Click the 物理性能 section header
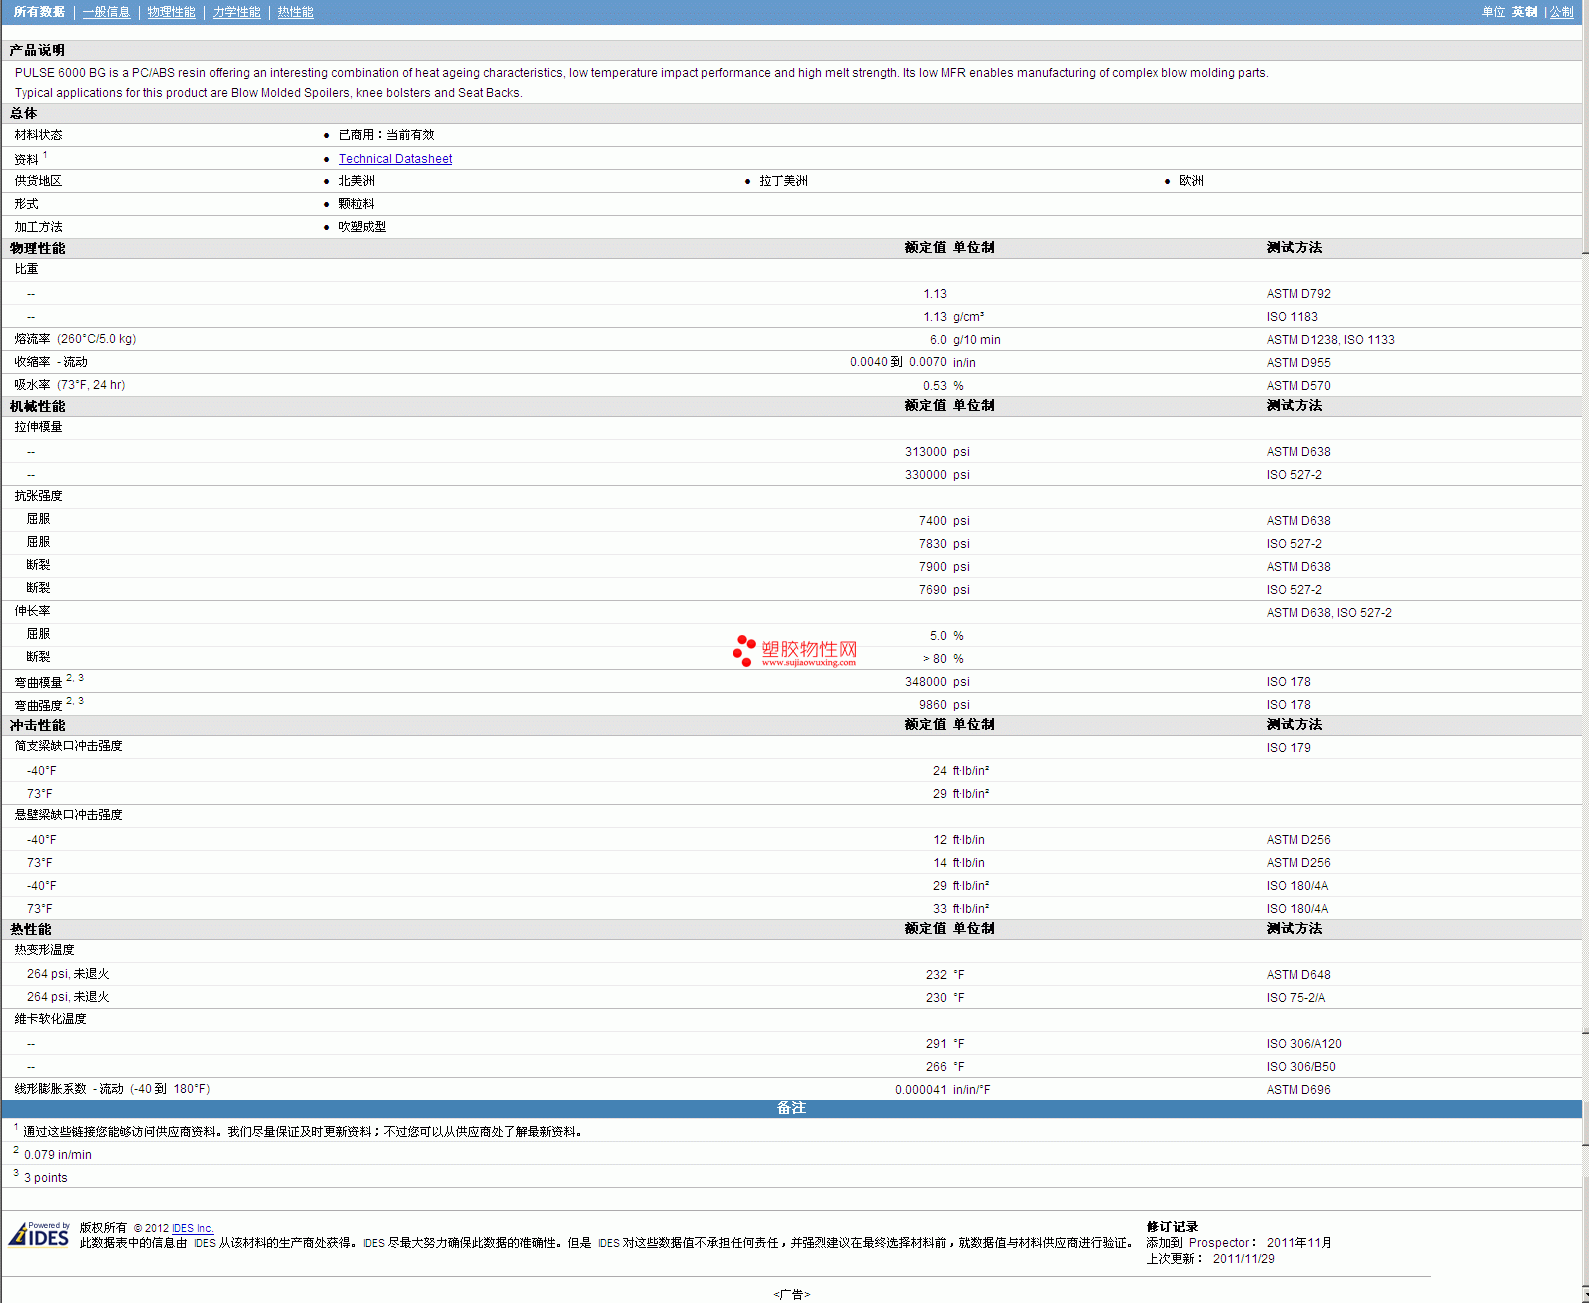Viewport: 1589px width, 1303px height. point(37,248)
